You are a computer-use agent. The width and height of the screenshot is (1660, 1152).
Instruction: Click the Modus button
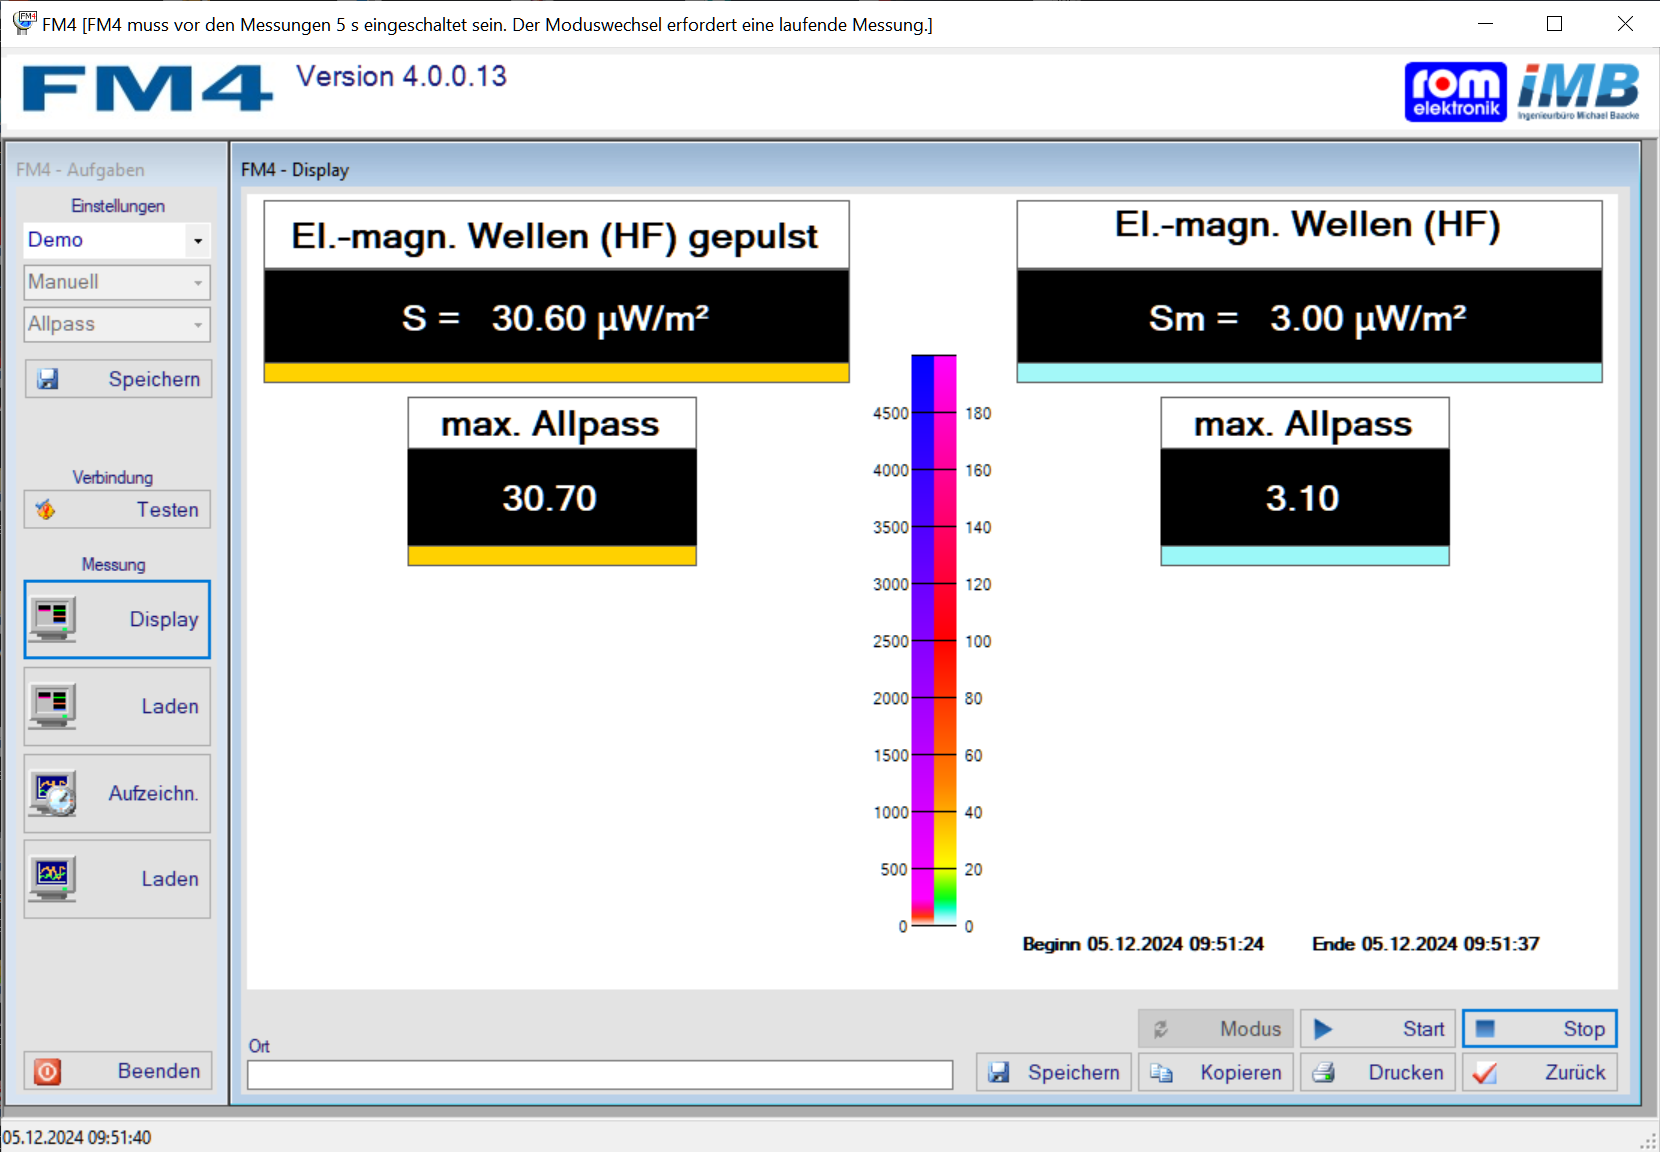tap(1215, 1029)
